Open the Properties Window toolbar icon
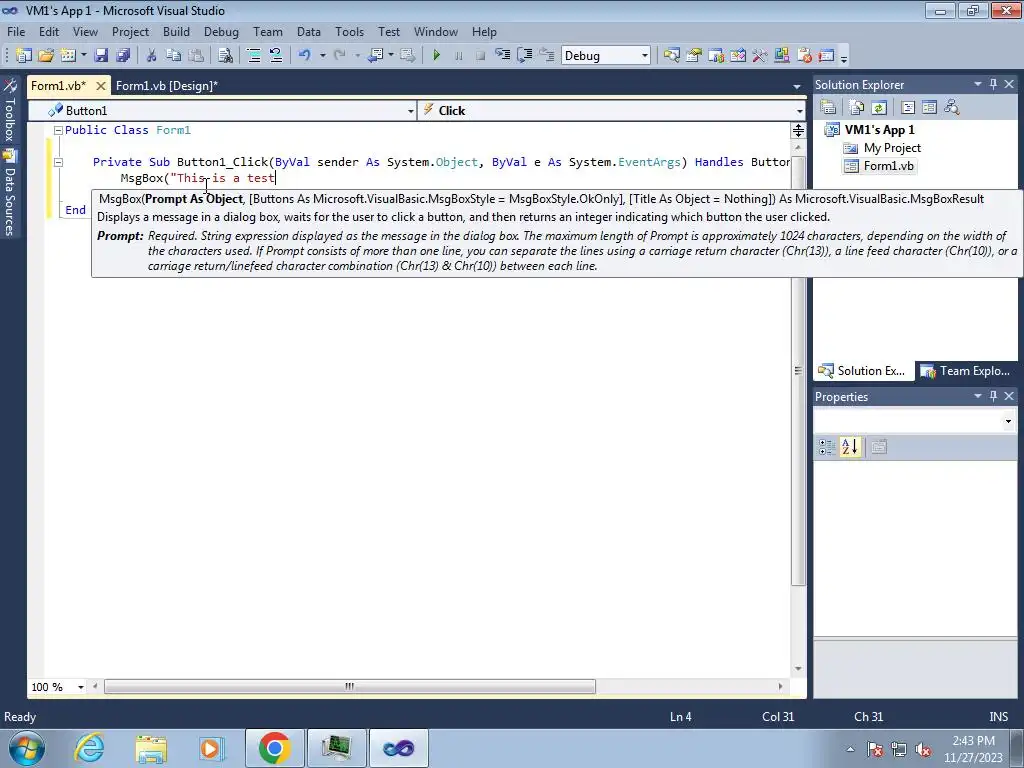This screenshot has width=1024, height=768. [694, 56]
